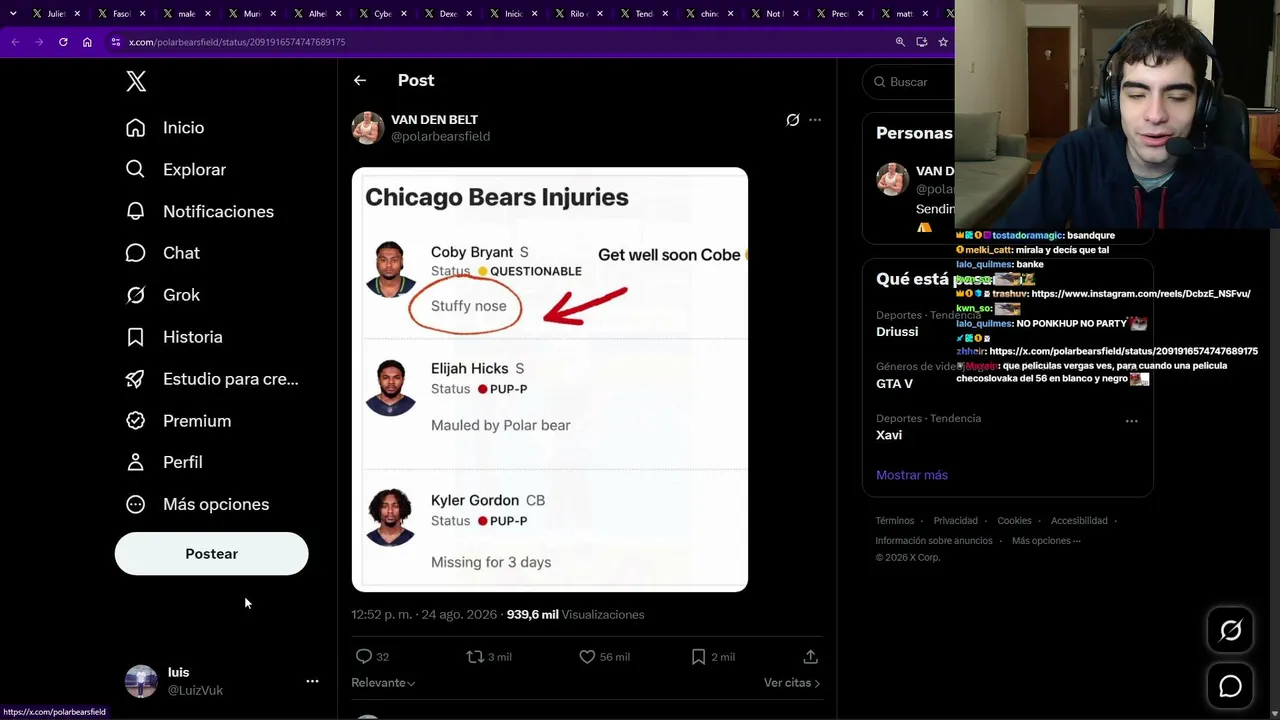Open Ver citas quotes link

(x=792, y=683)
